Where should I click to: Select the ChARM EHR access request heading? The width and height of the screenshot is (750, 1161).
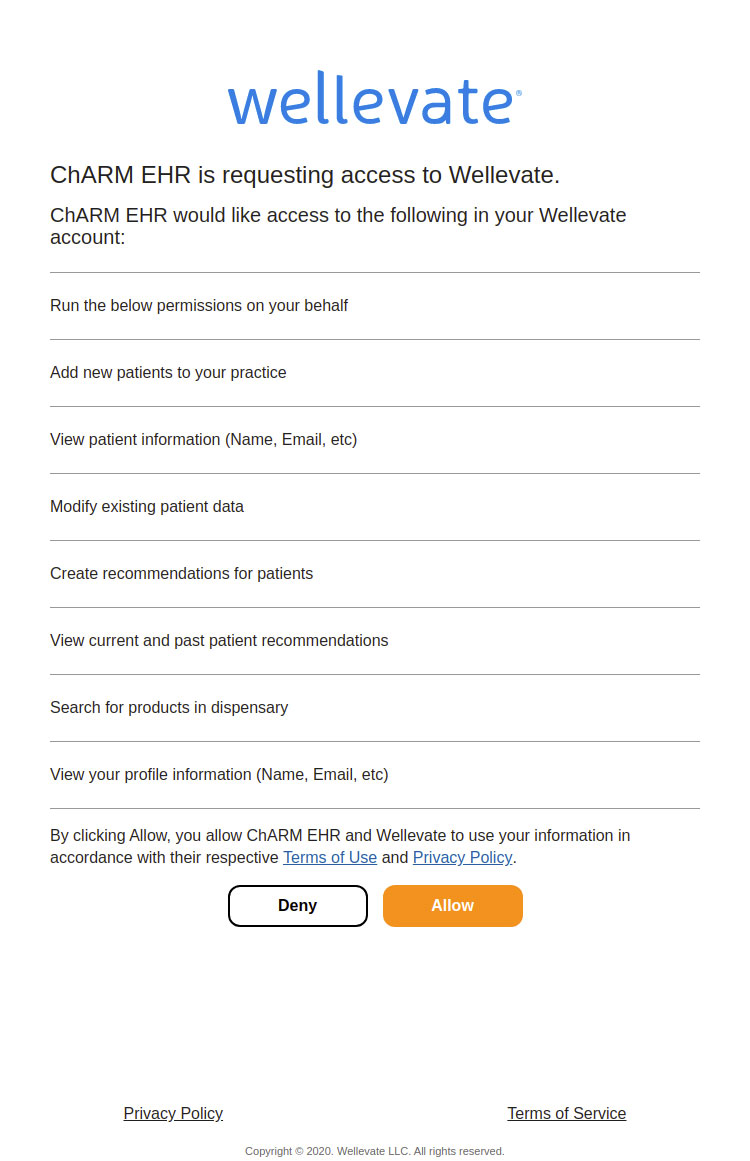[x=306, y=174]
